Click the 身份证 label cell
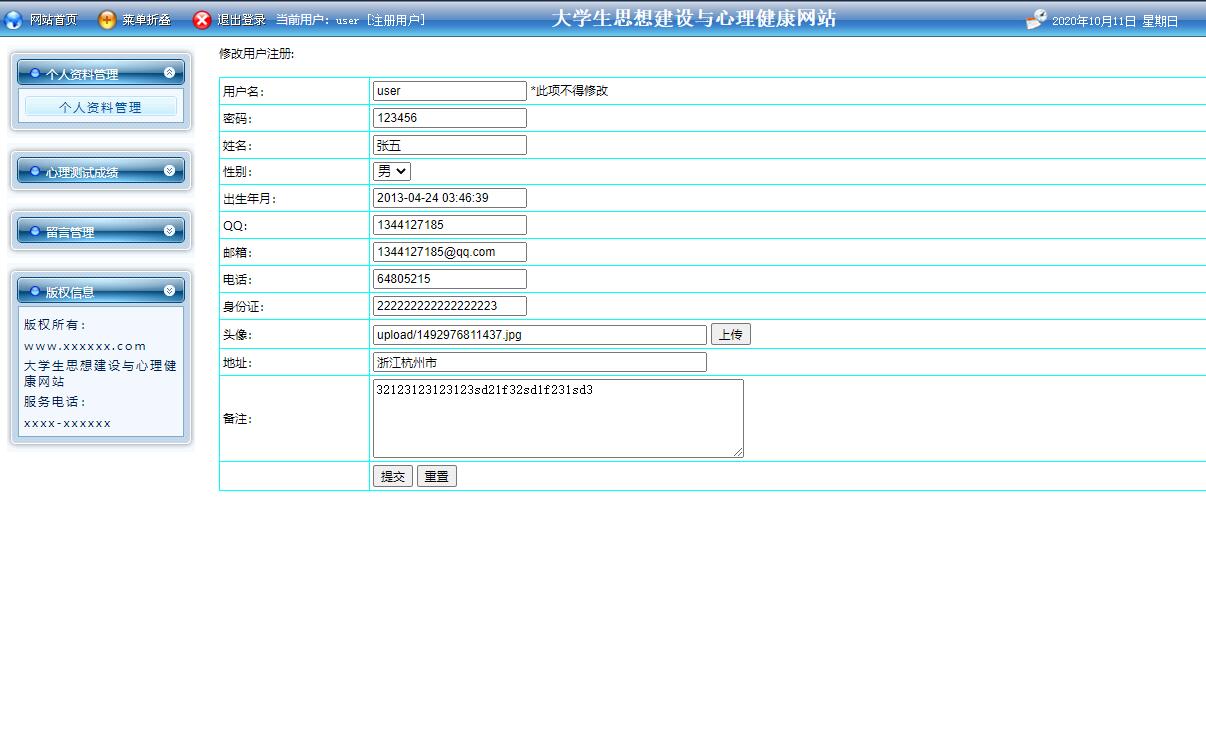Image resolution: width=1206 pixels, height=731 pixels. click(294, 306)
